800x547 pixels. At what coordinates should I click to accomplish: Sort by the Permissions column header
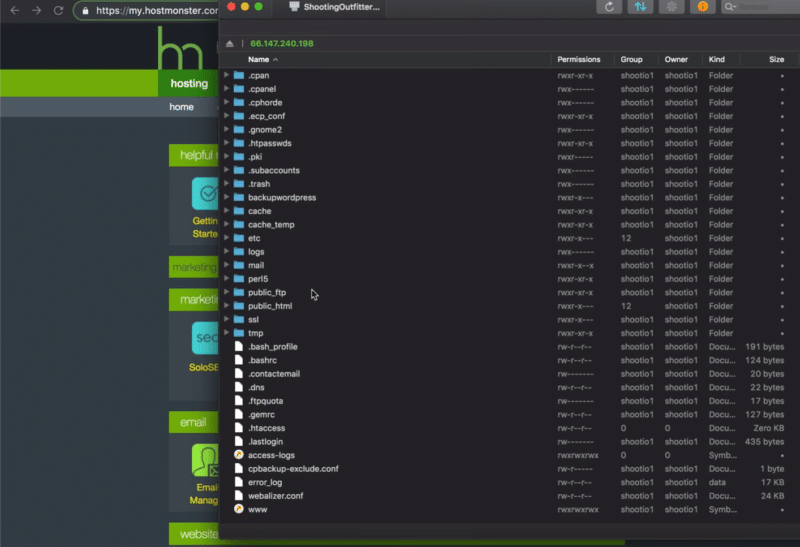point(579,60)
